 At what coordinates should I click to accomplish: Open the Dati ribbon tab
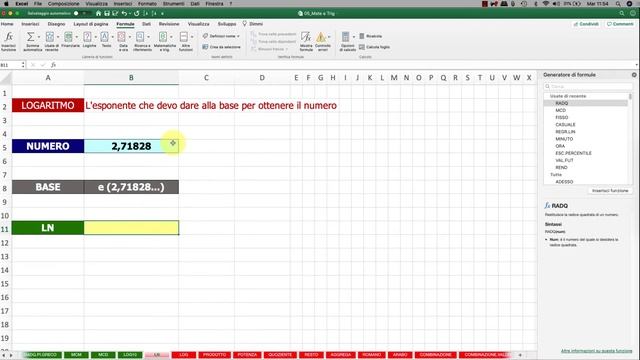(146, 24)
